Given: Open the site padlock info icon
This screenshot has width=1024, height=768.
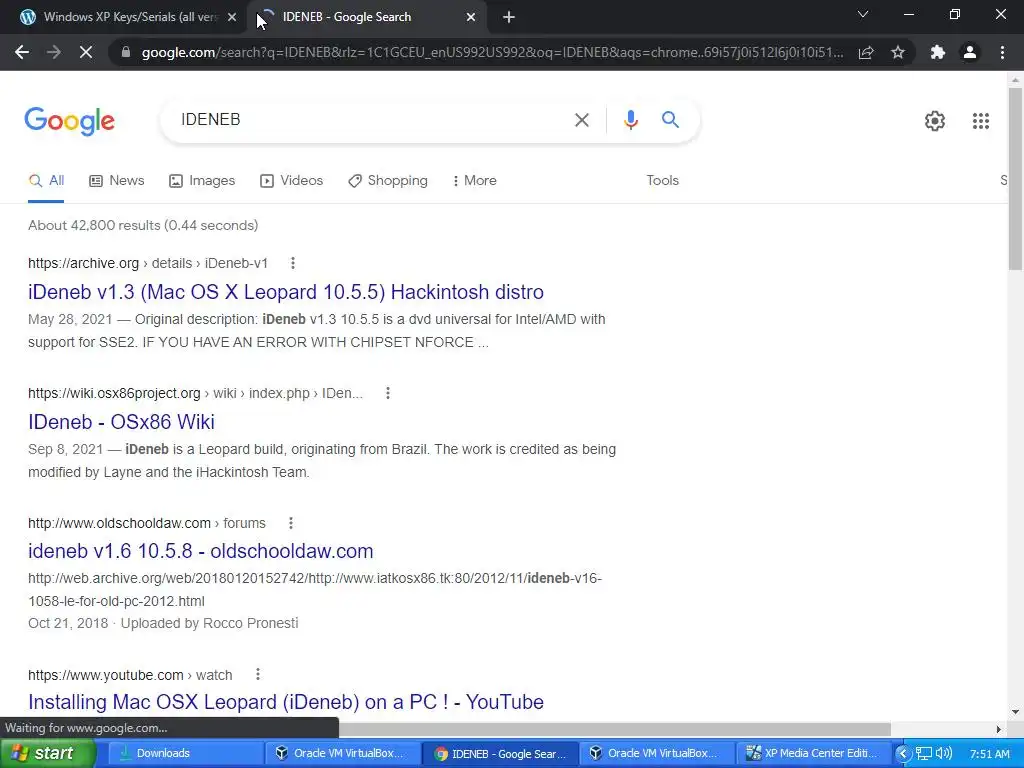Looking at the screenshot, I should [126, 52].
